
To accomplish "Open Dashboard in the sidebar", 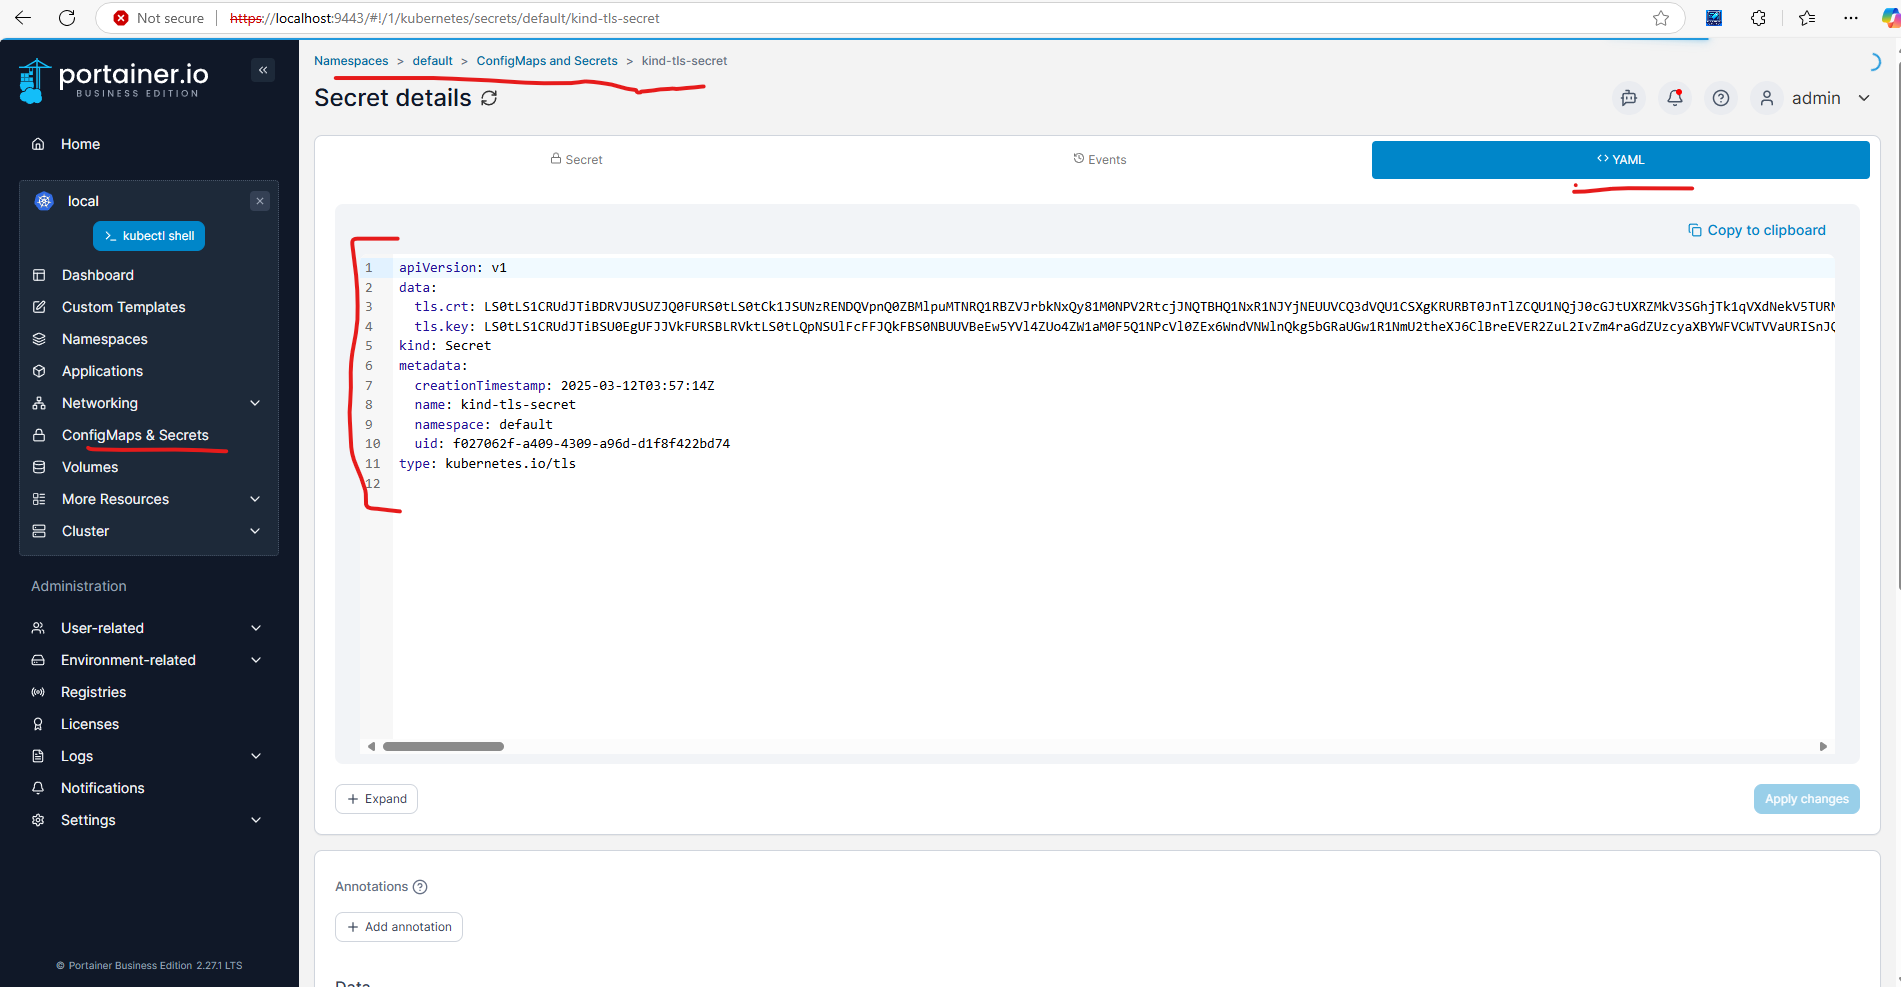I will [97, 275].
